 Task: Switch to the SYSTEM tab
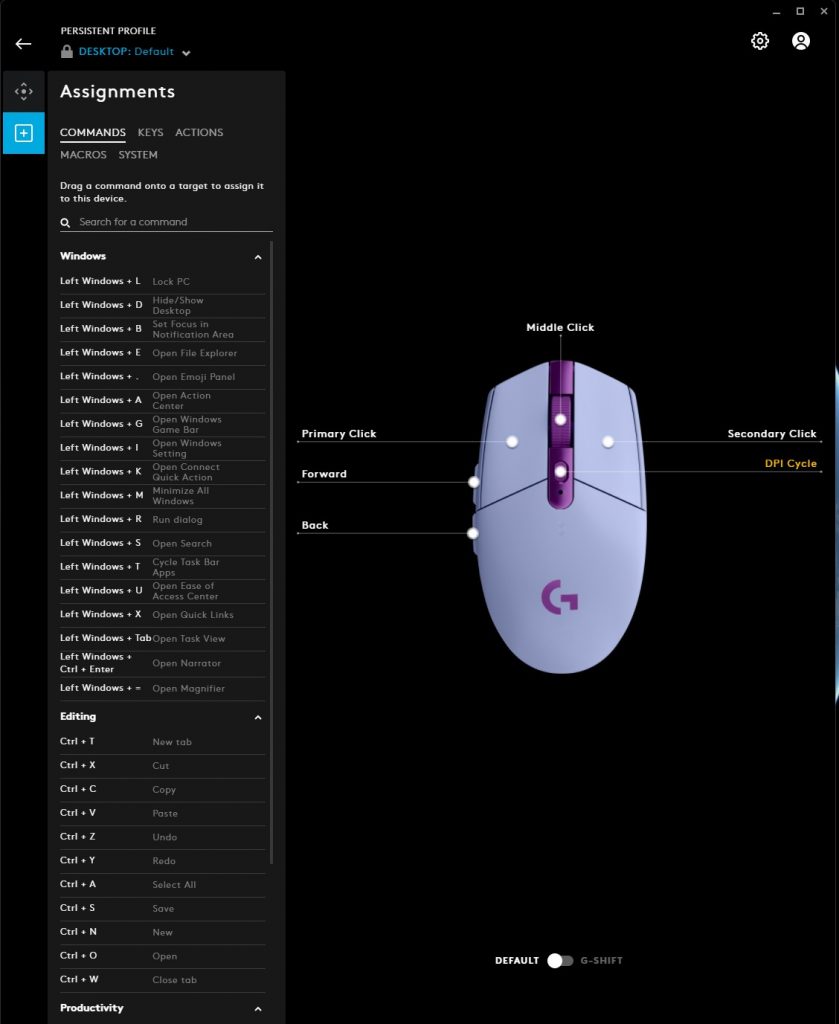point(138,155)
